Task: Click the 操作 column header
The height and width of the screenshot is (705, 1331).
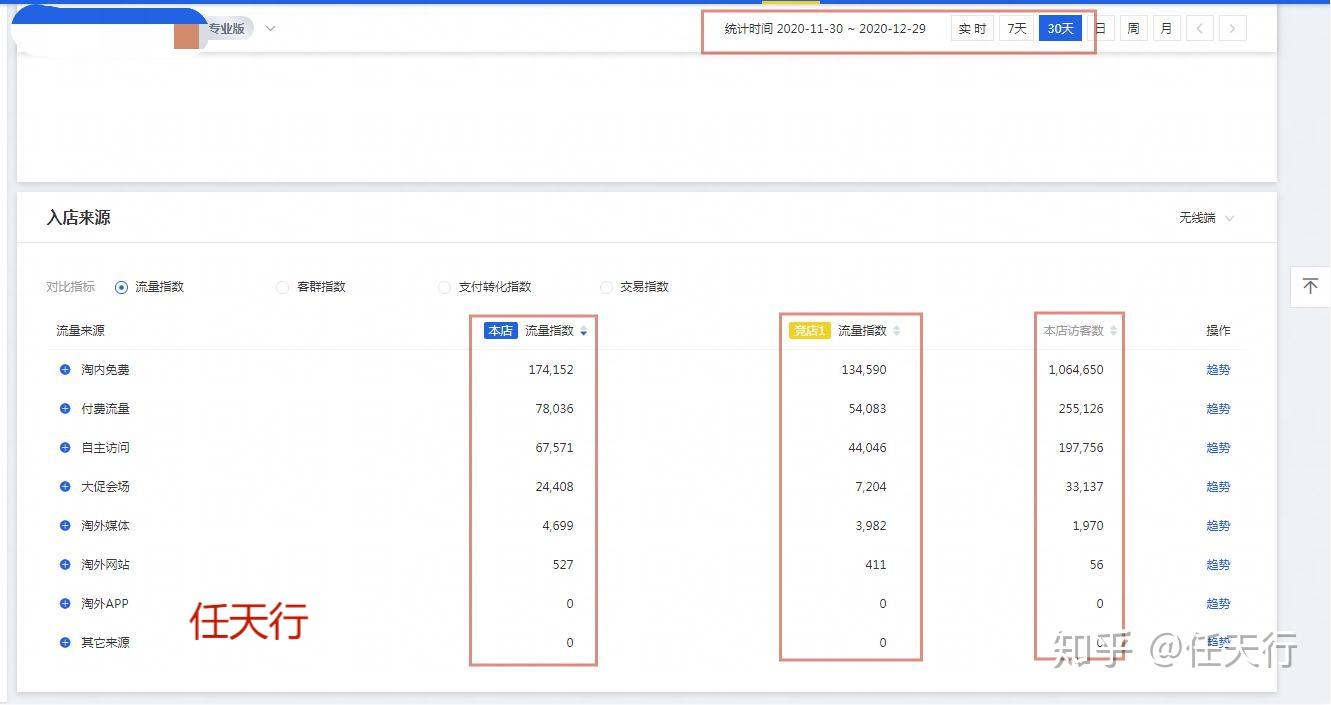Action: click(1218, 331)
